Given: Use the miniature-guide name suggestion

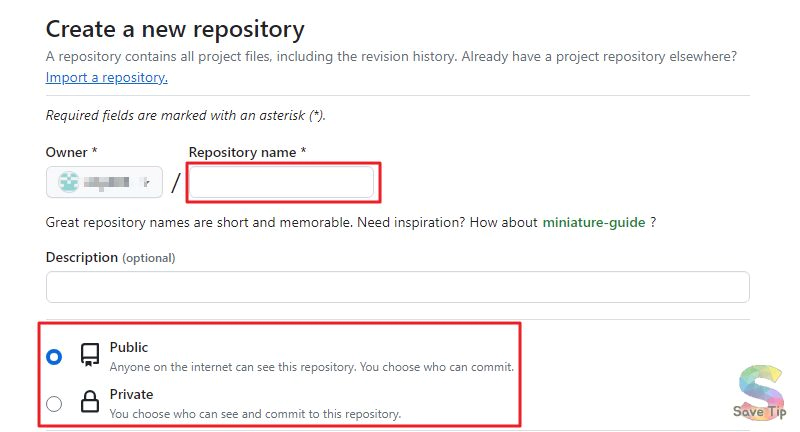Looking at the screenshot, I should [594, 222].
